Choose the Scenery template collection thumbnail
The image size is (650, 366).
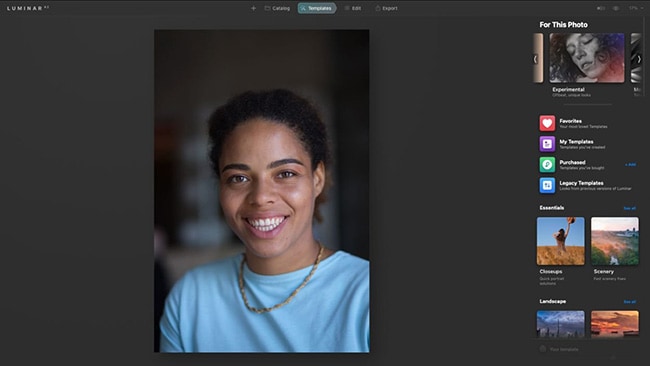tap(615, 241)
